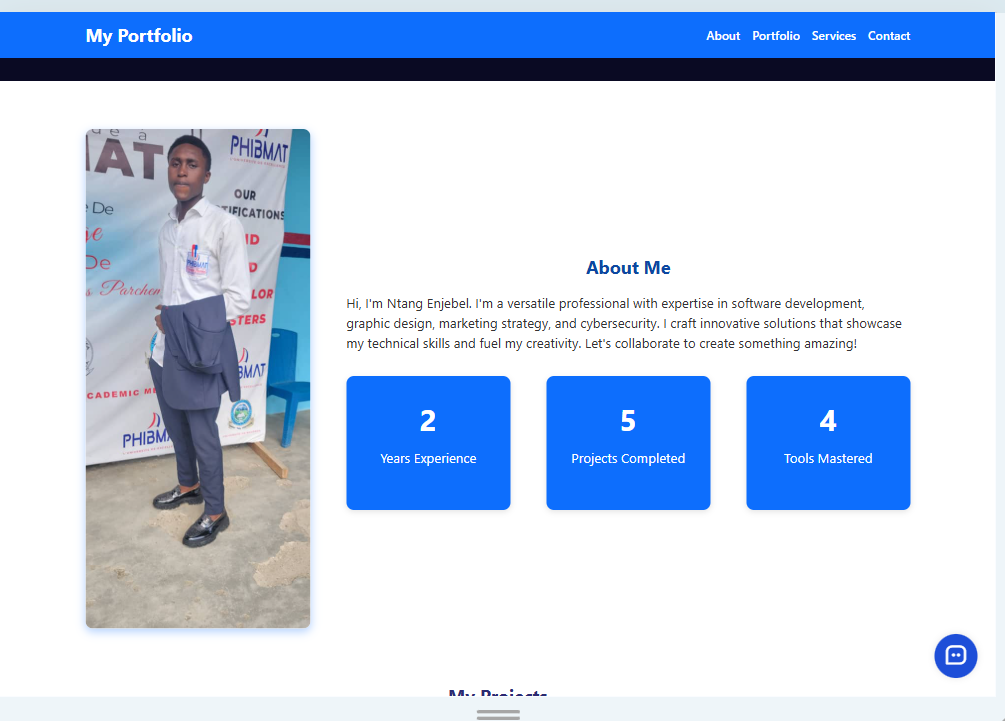Screen dimensions: 1005x721
Task: Select the Projects Completed stat card
Action: [x=628, y=443]
